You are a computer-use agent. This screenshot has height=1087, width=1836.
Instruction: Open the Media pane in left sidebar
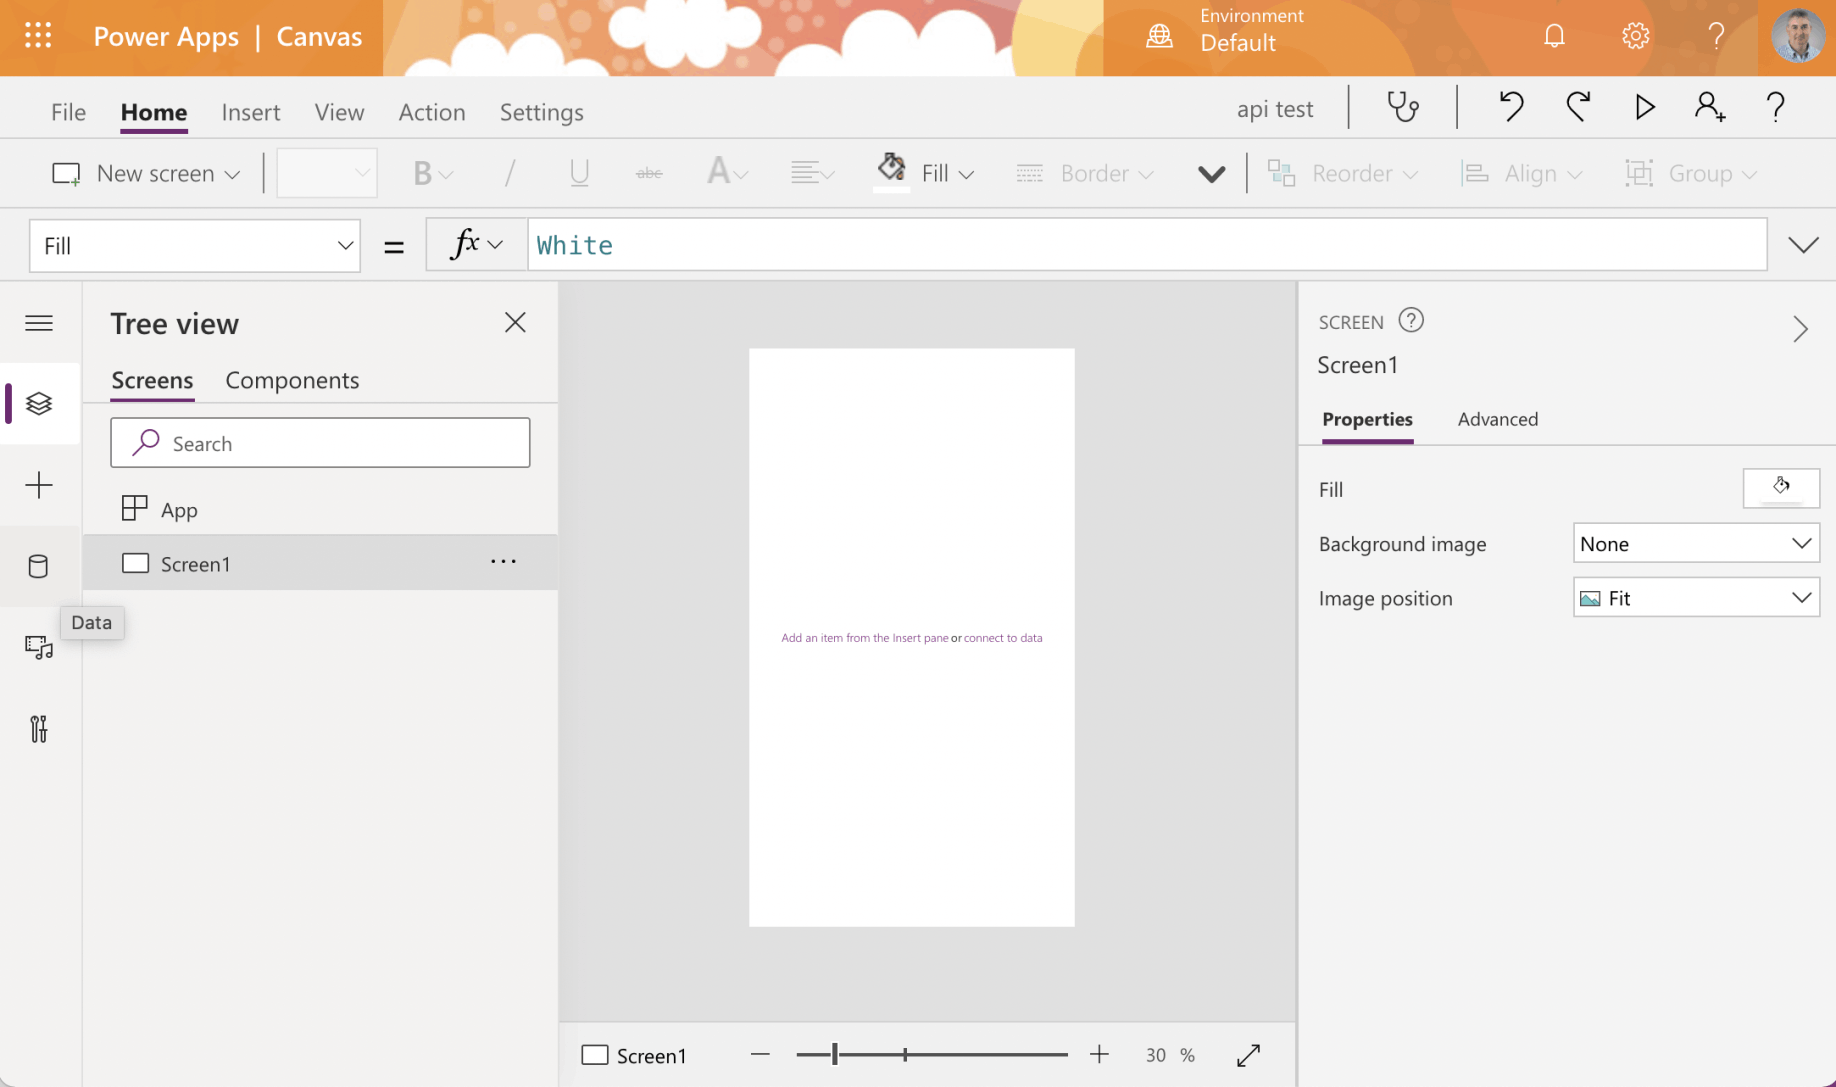coord(39,648)
